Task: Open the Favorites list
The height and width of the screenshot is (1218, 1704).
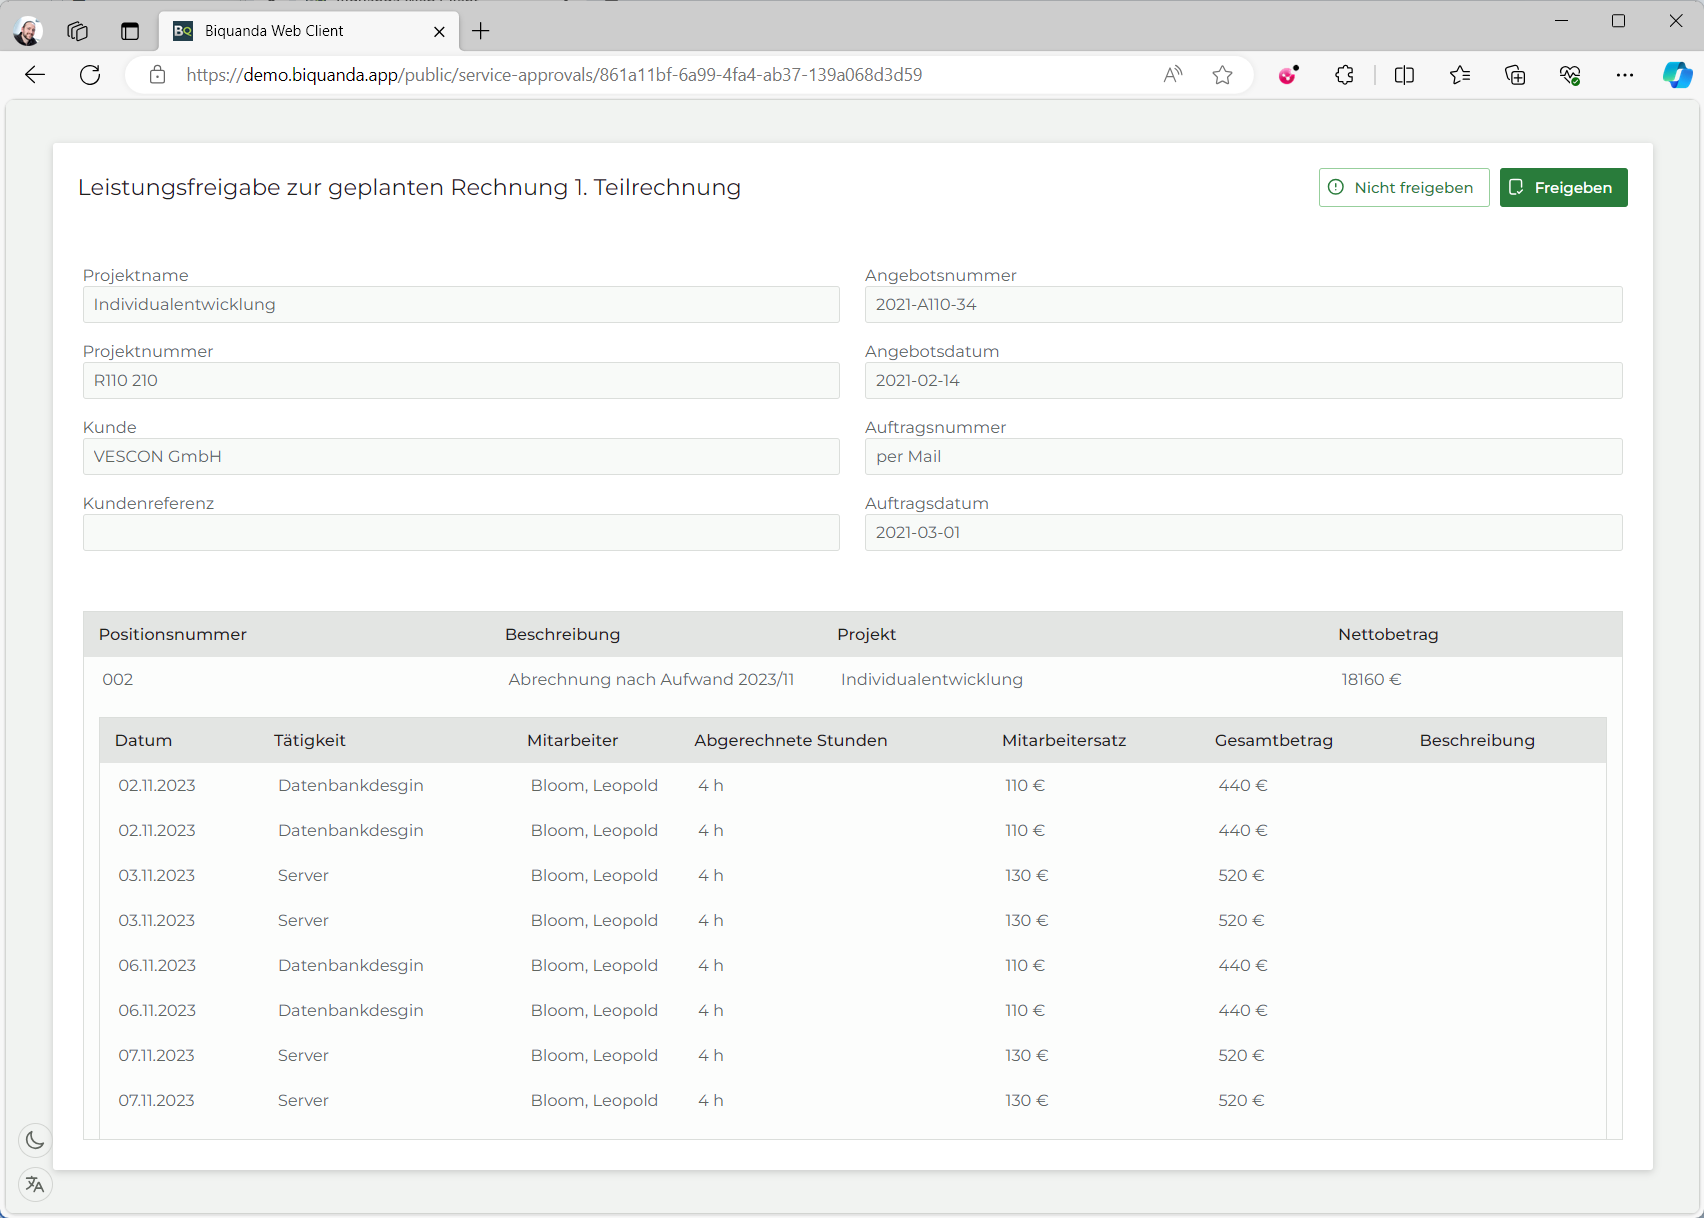Action: (x=1460, y=75)
